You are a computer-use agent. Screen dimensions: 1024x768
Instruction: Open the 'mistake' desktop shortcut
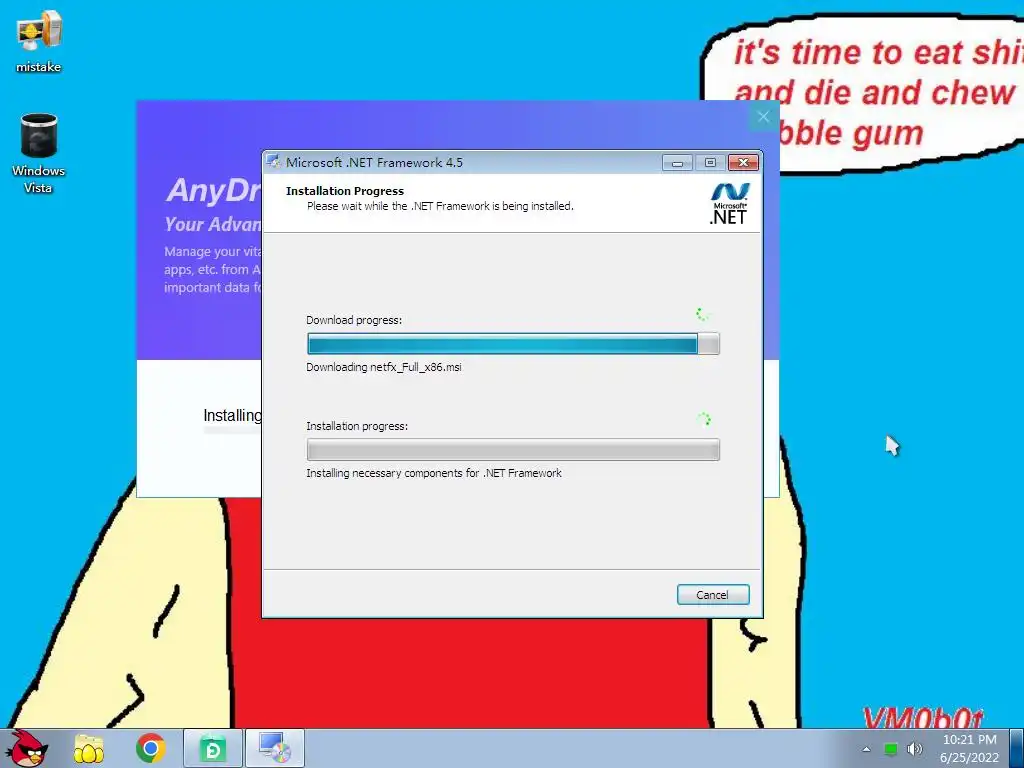[x=39, y=41]
